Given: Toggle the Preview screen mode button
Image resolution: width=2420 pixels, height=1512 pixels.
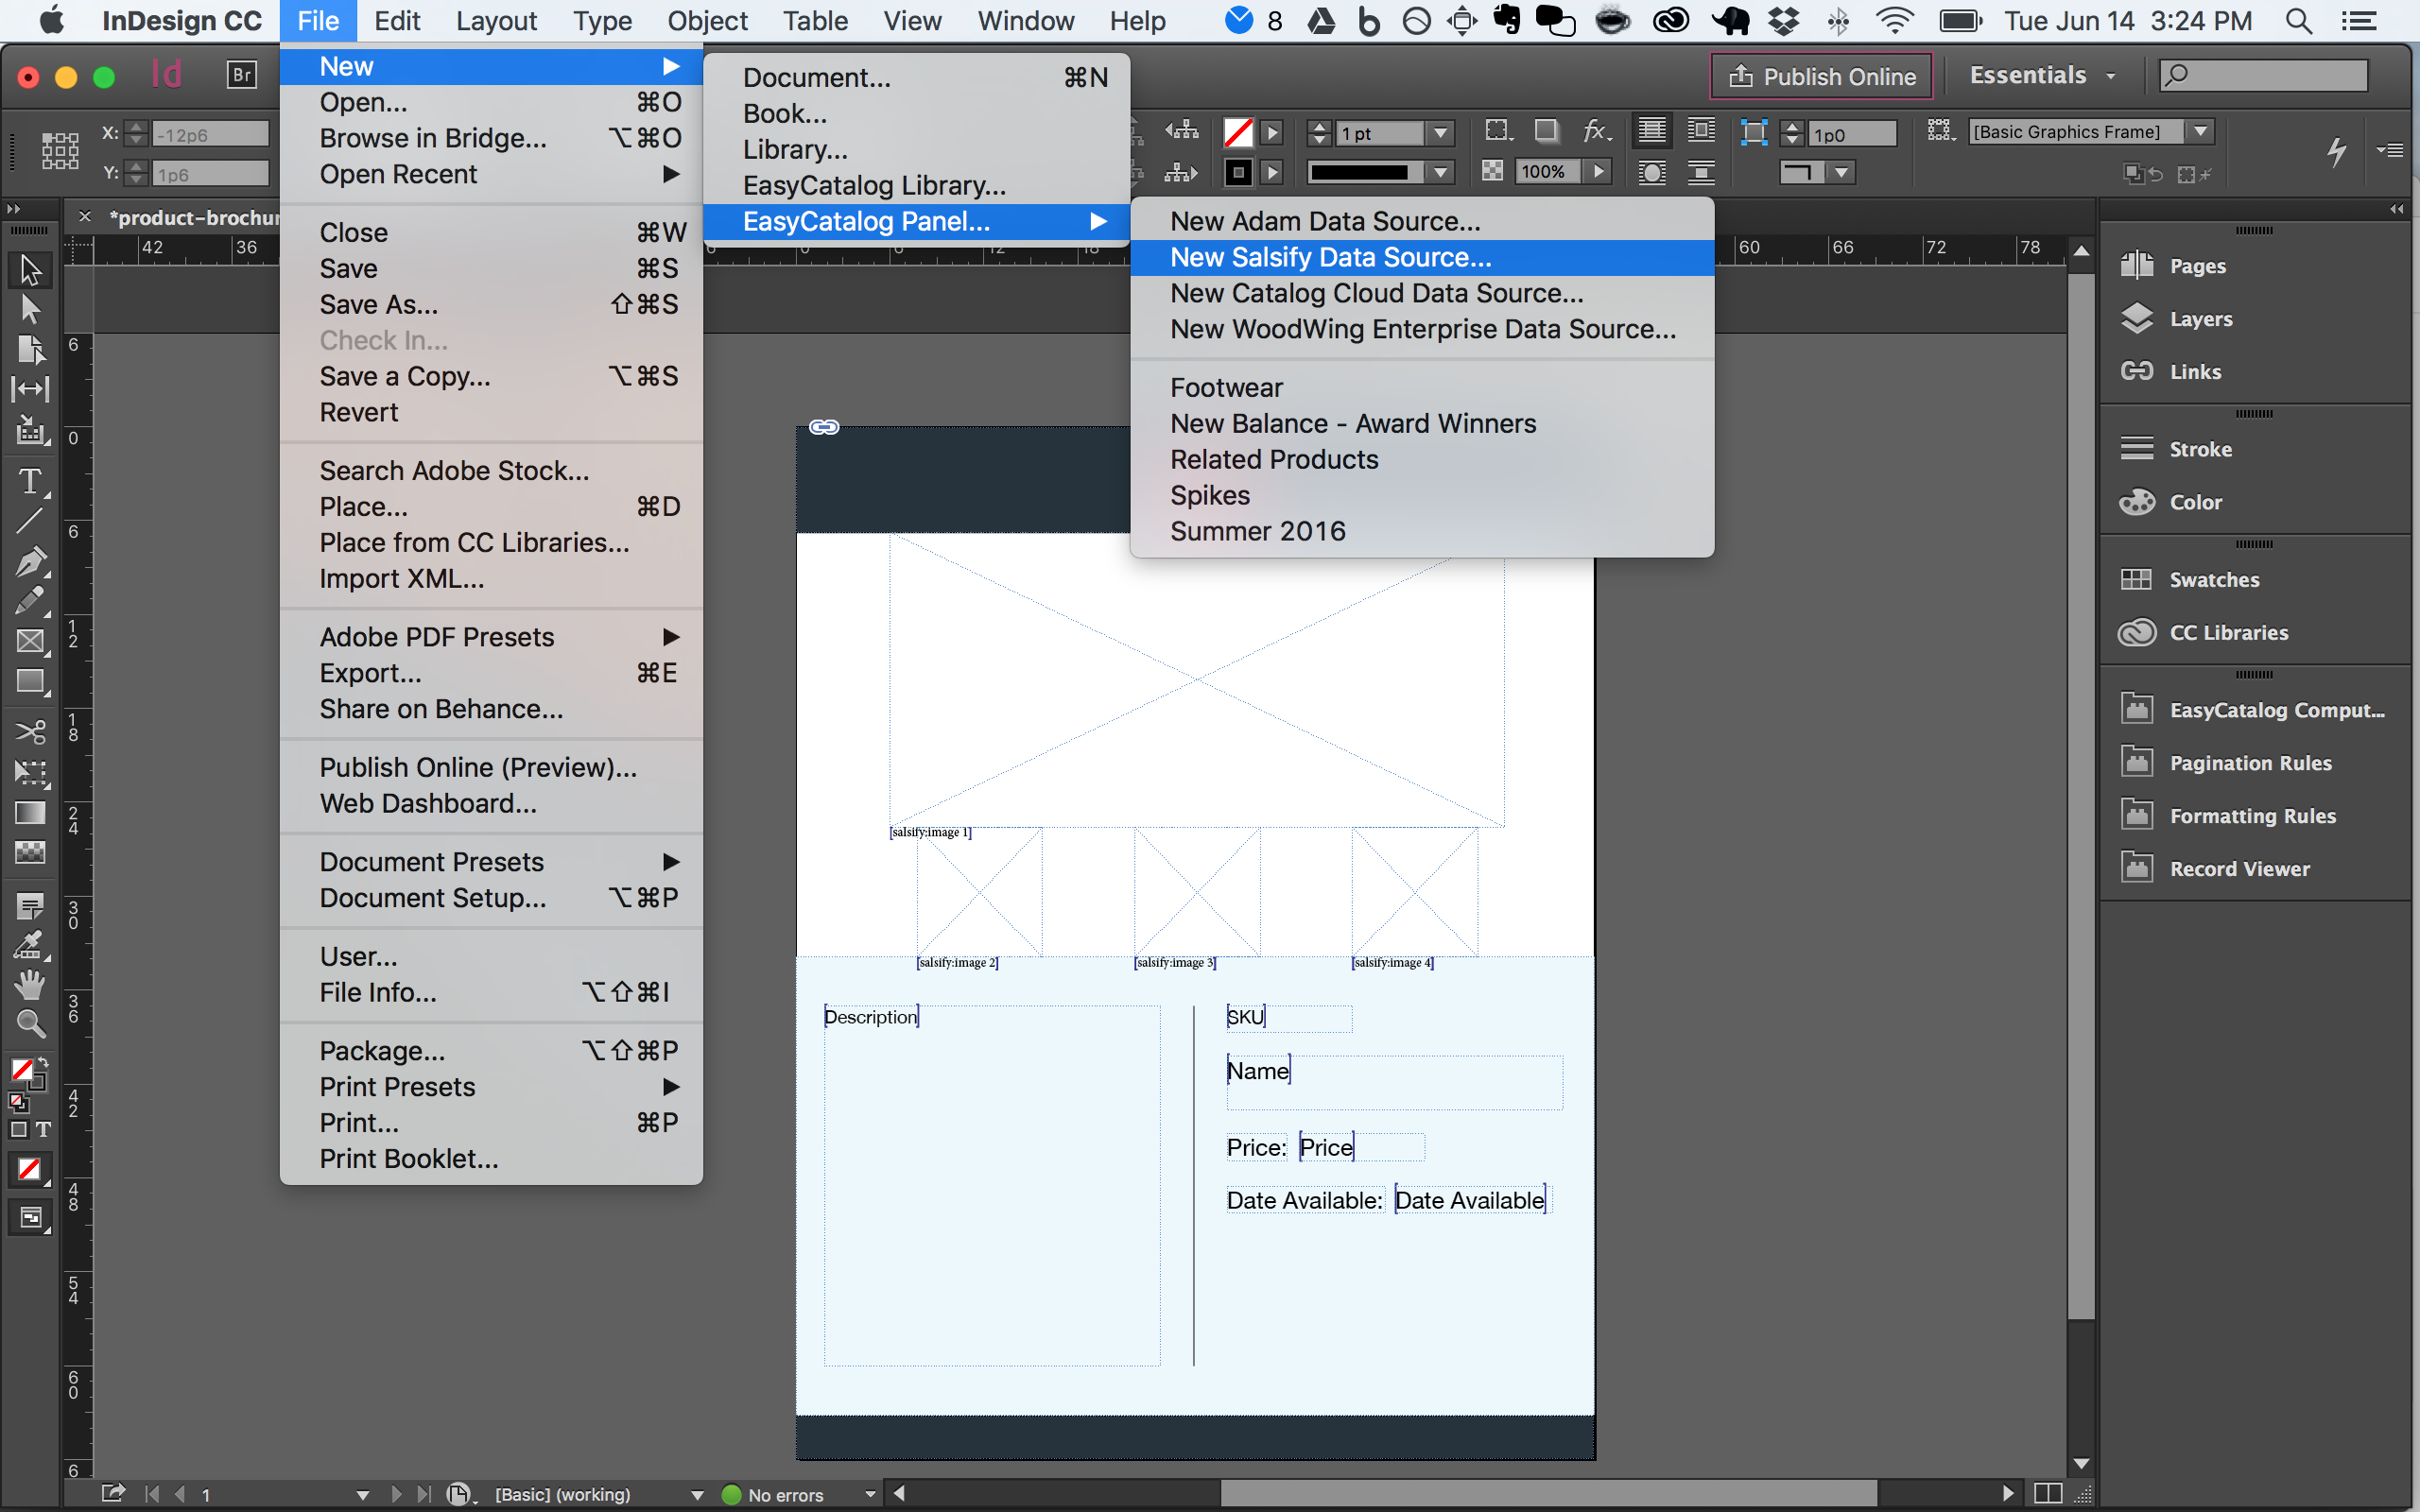Looking at the screenshot, I should [30, 1218].
